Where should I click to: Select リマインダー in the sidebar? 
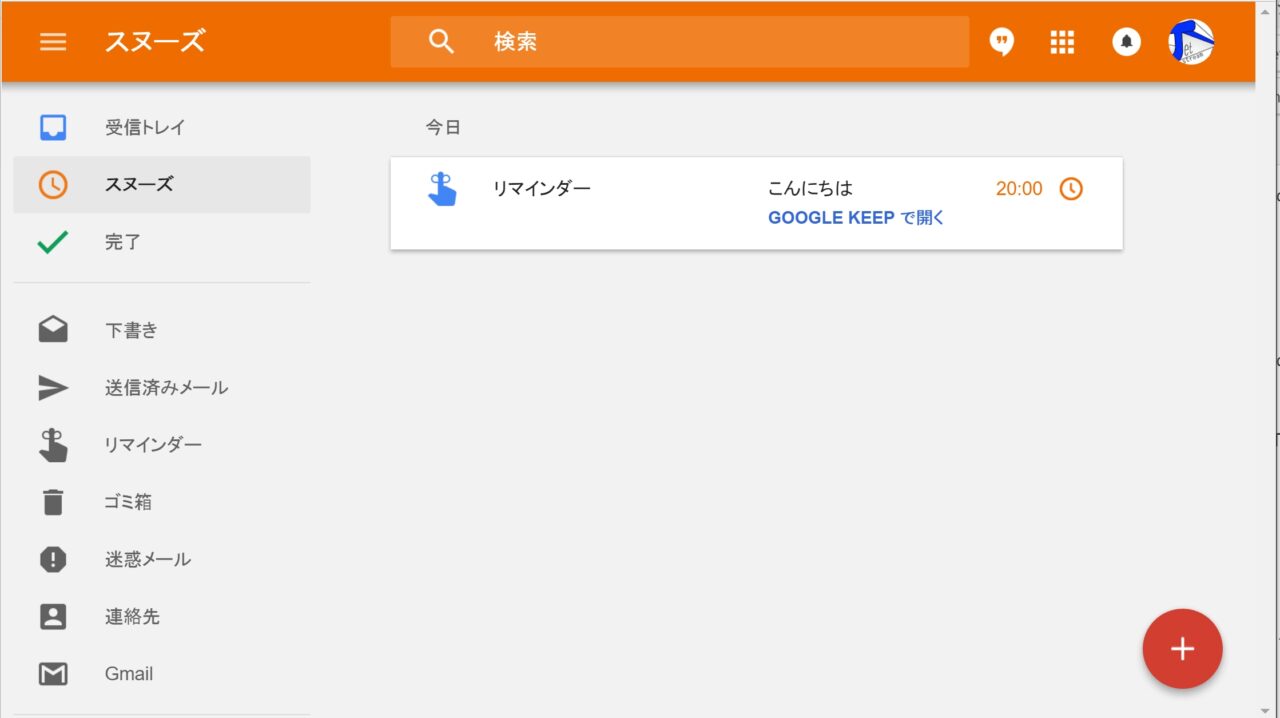point(153,445)
